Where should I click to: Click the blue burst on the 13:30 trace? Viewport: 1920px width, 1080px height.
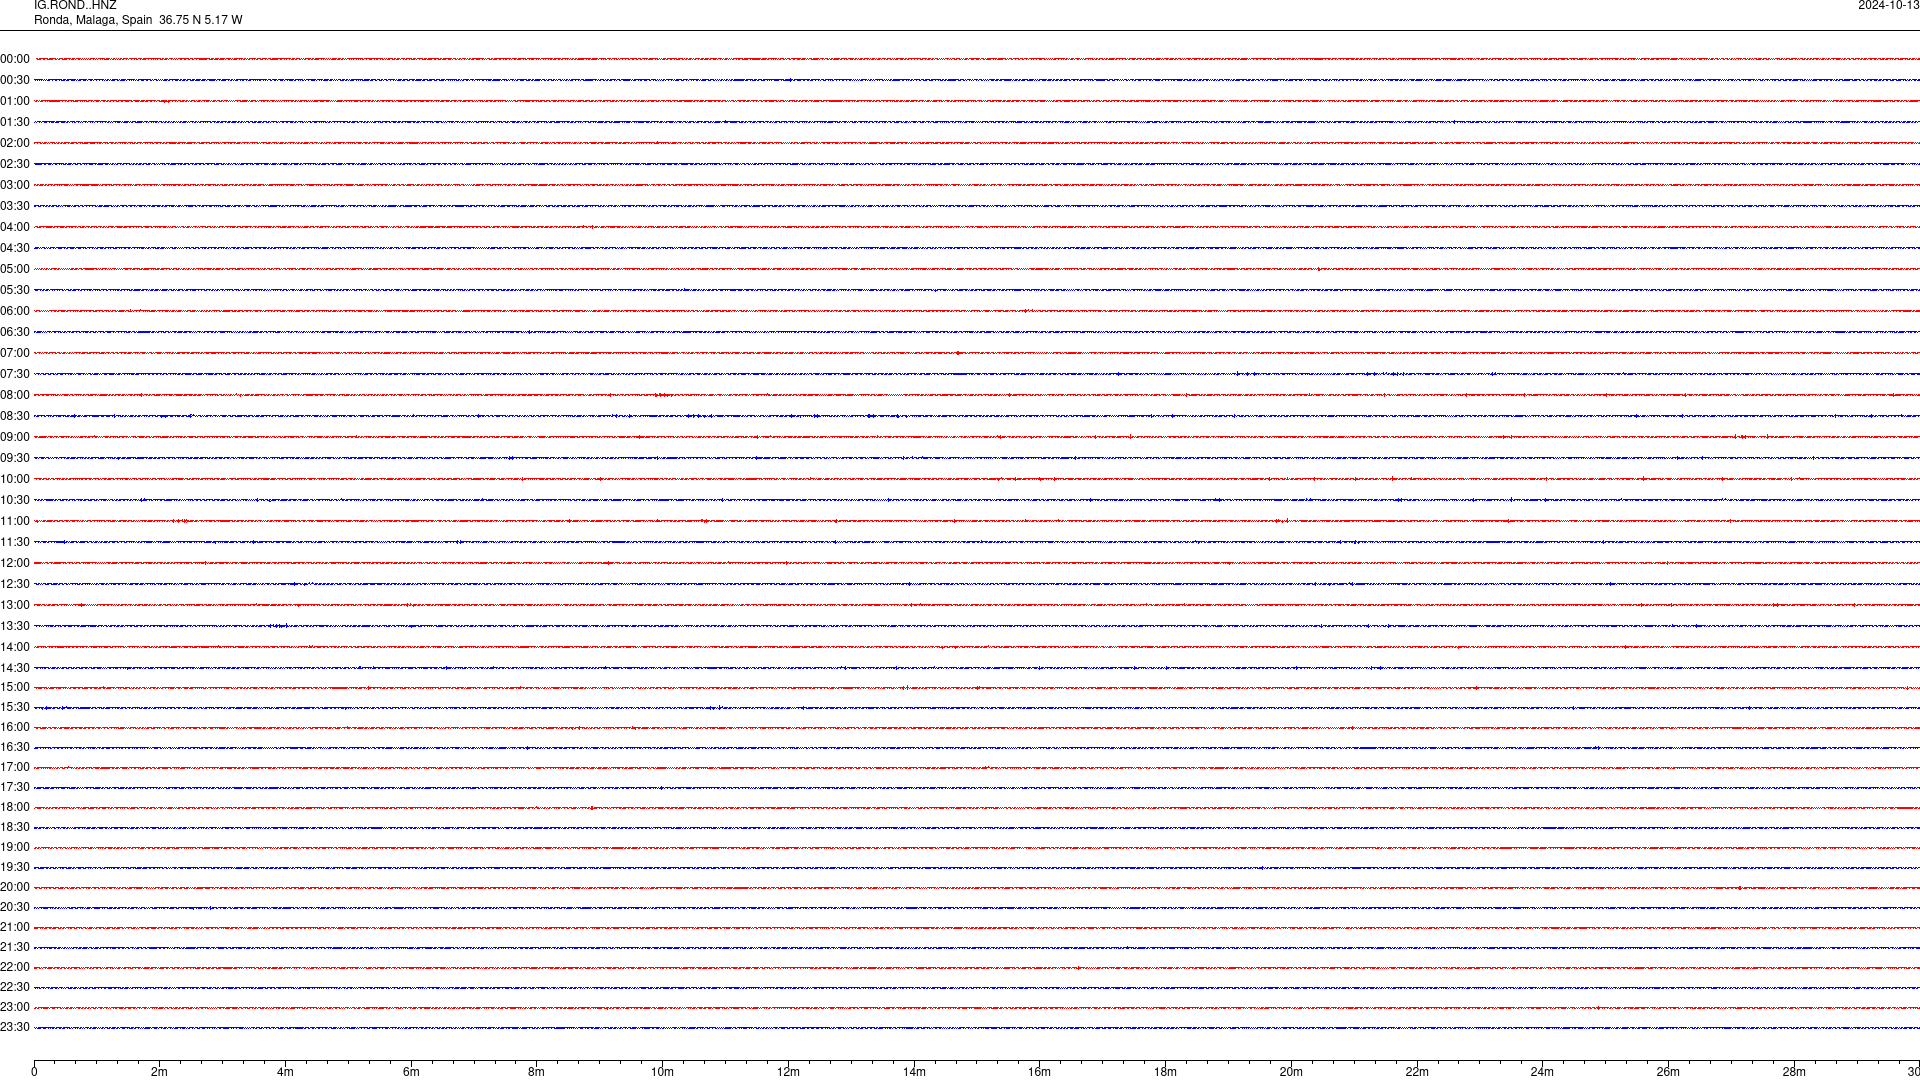[x=279, y=626]
